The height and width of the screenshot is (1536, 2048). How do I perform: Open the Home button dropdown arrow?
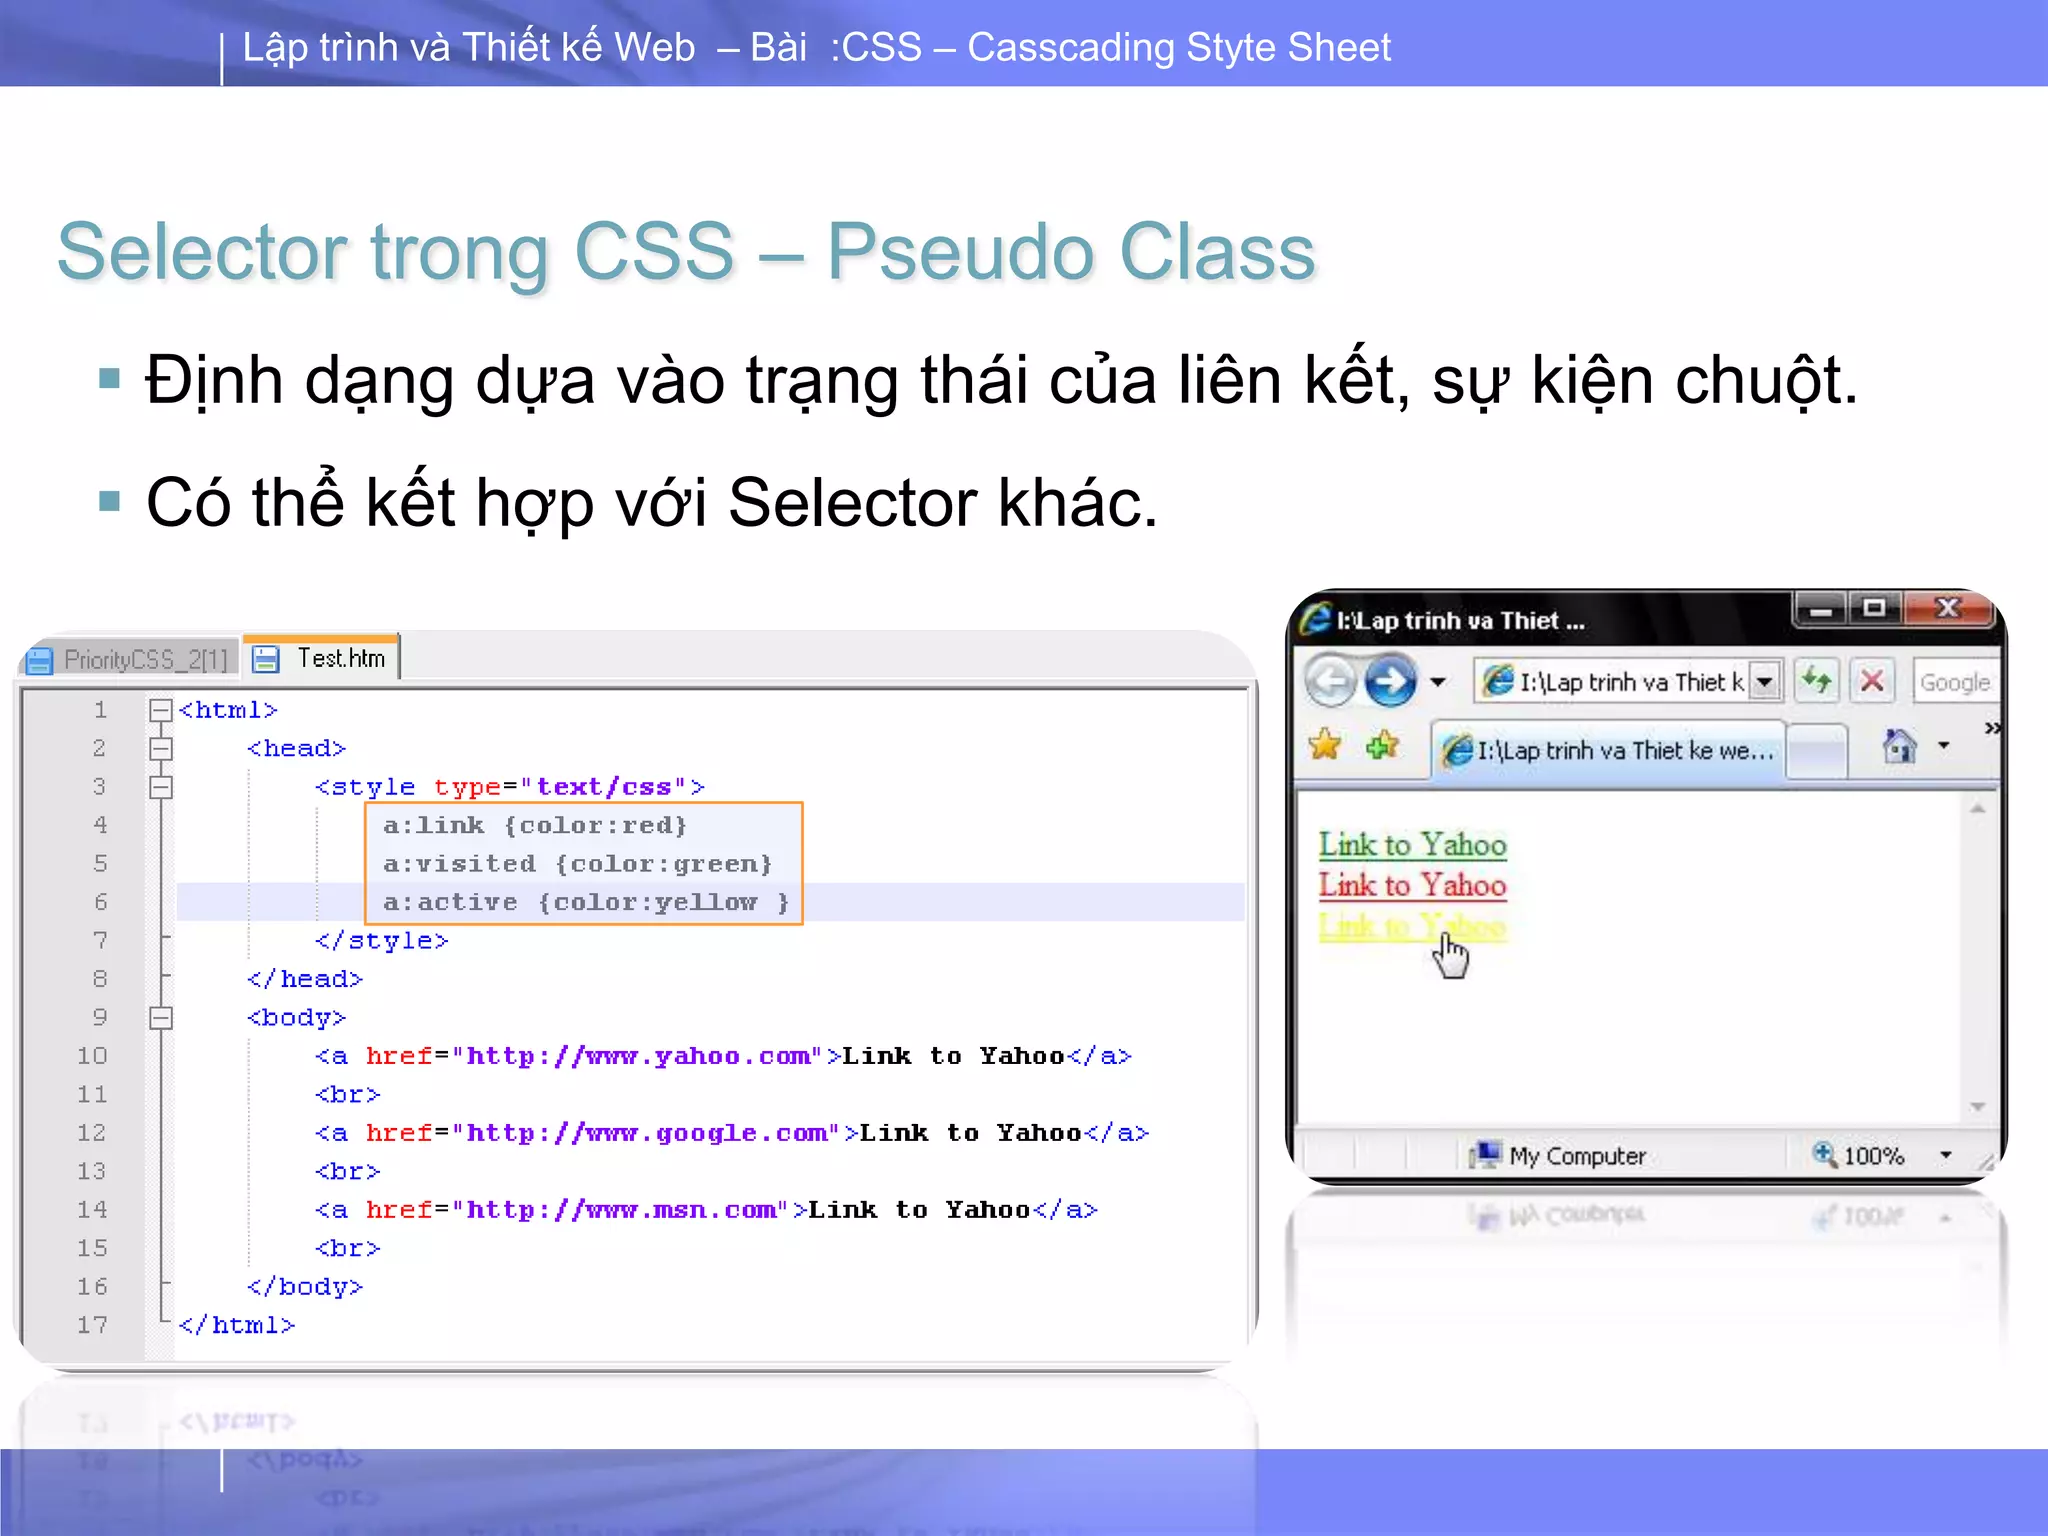coord(1944,745)
